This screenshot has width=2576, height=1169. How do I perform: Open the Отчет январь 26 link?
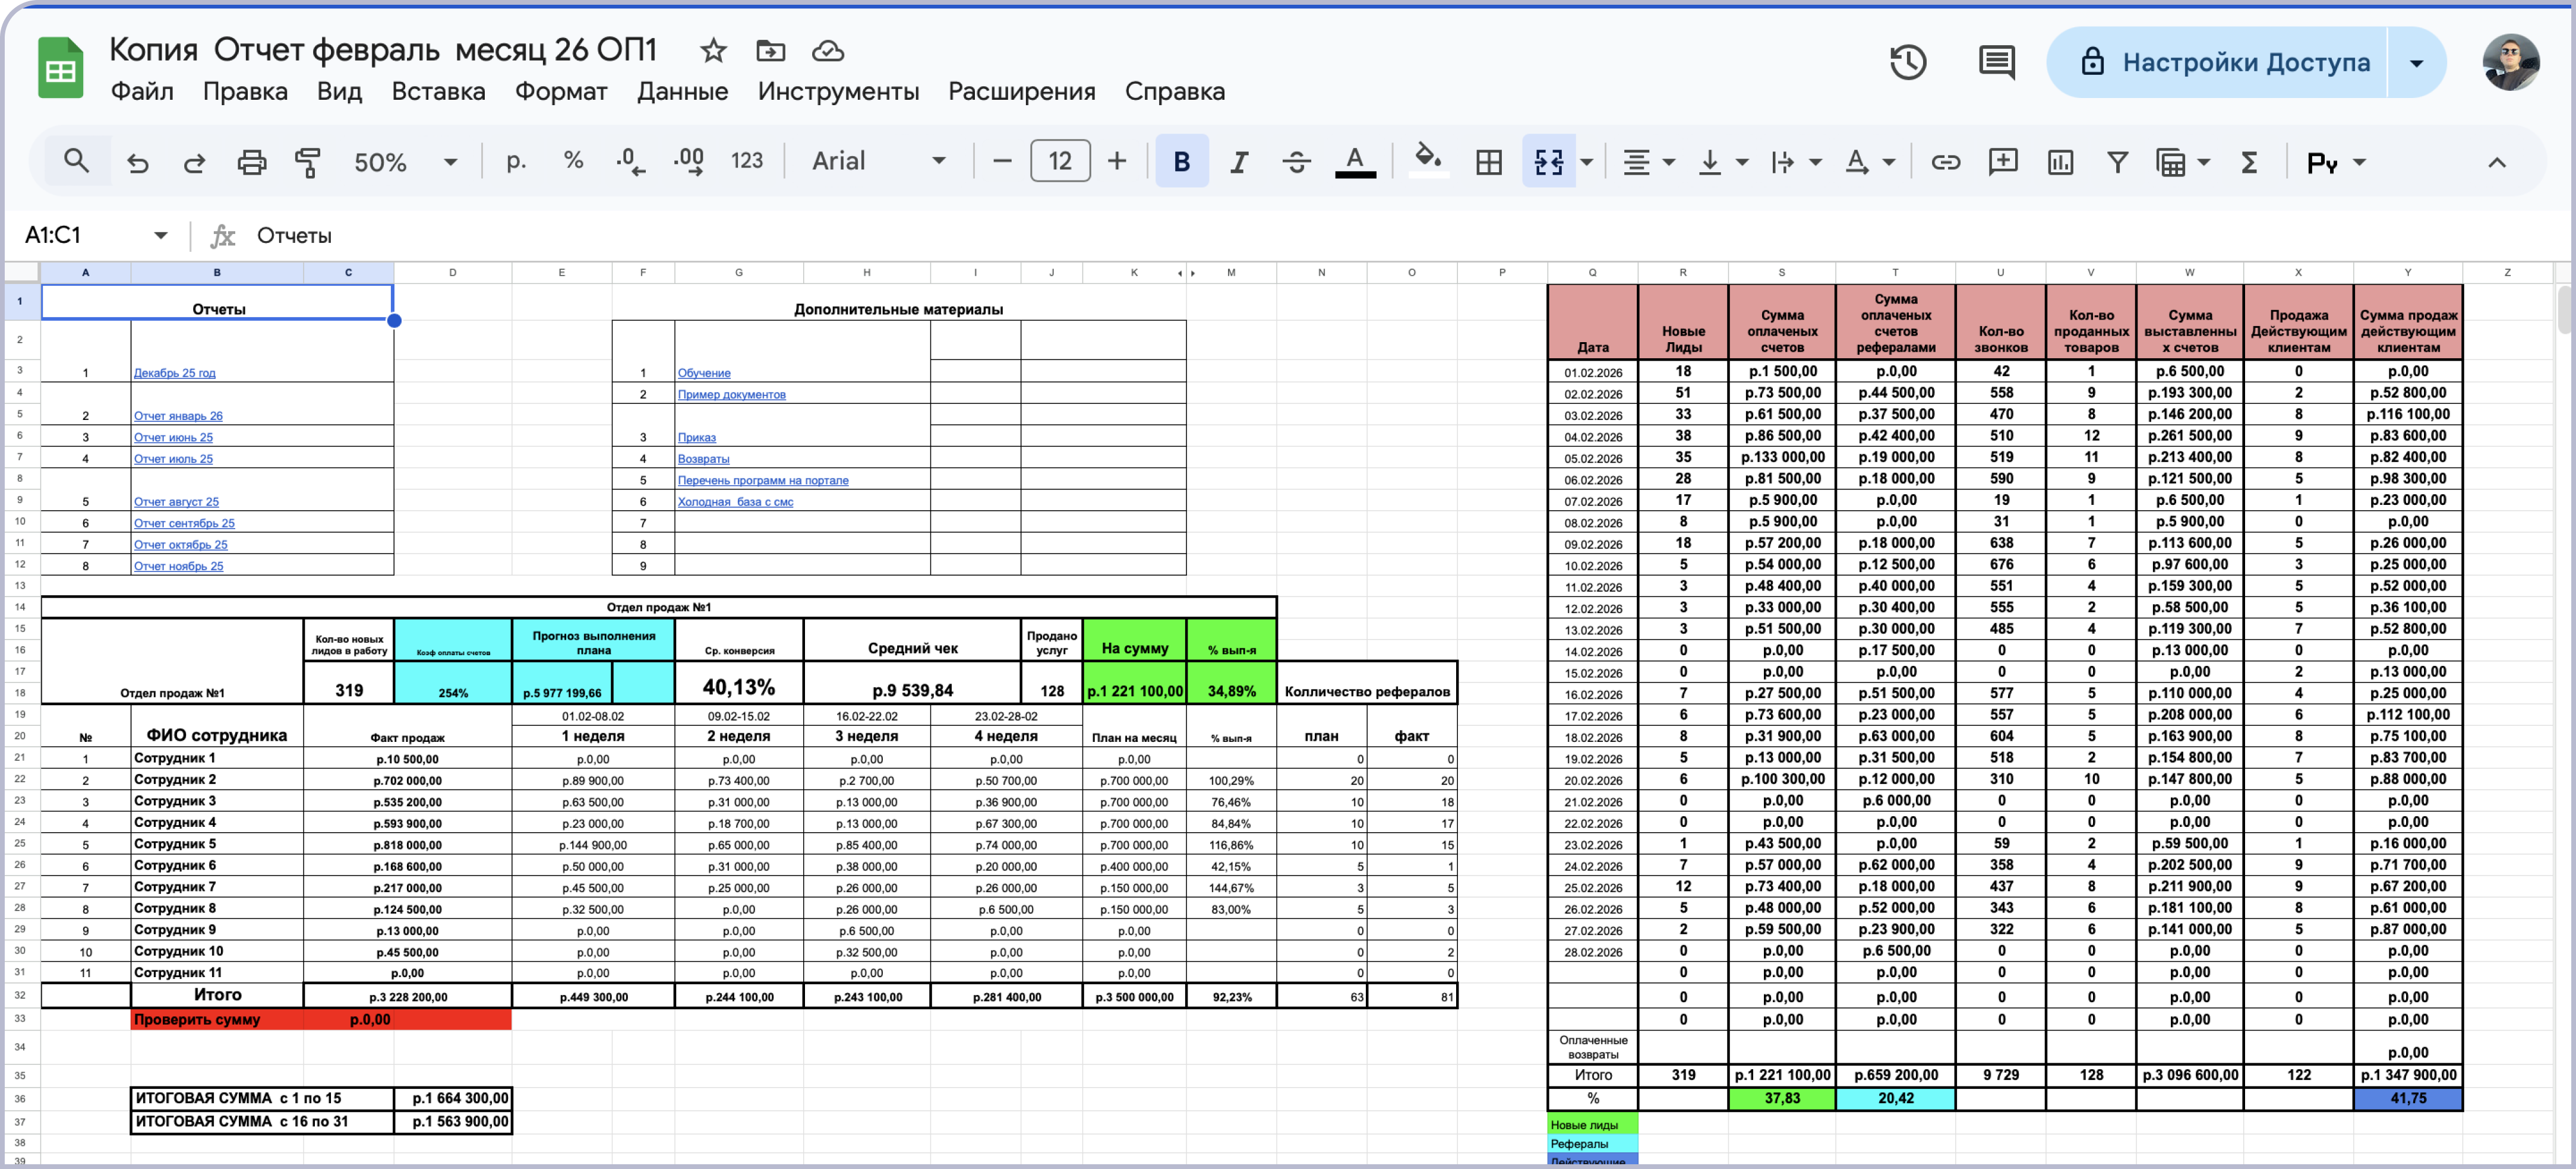click(178, 416)
